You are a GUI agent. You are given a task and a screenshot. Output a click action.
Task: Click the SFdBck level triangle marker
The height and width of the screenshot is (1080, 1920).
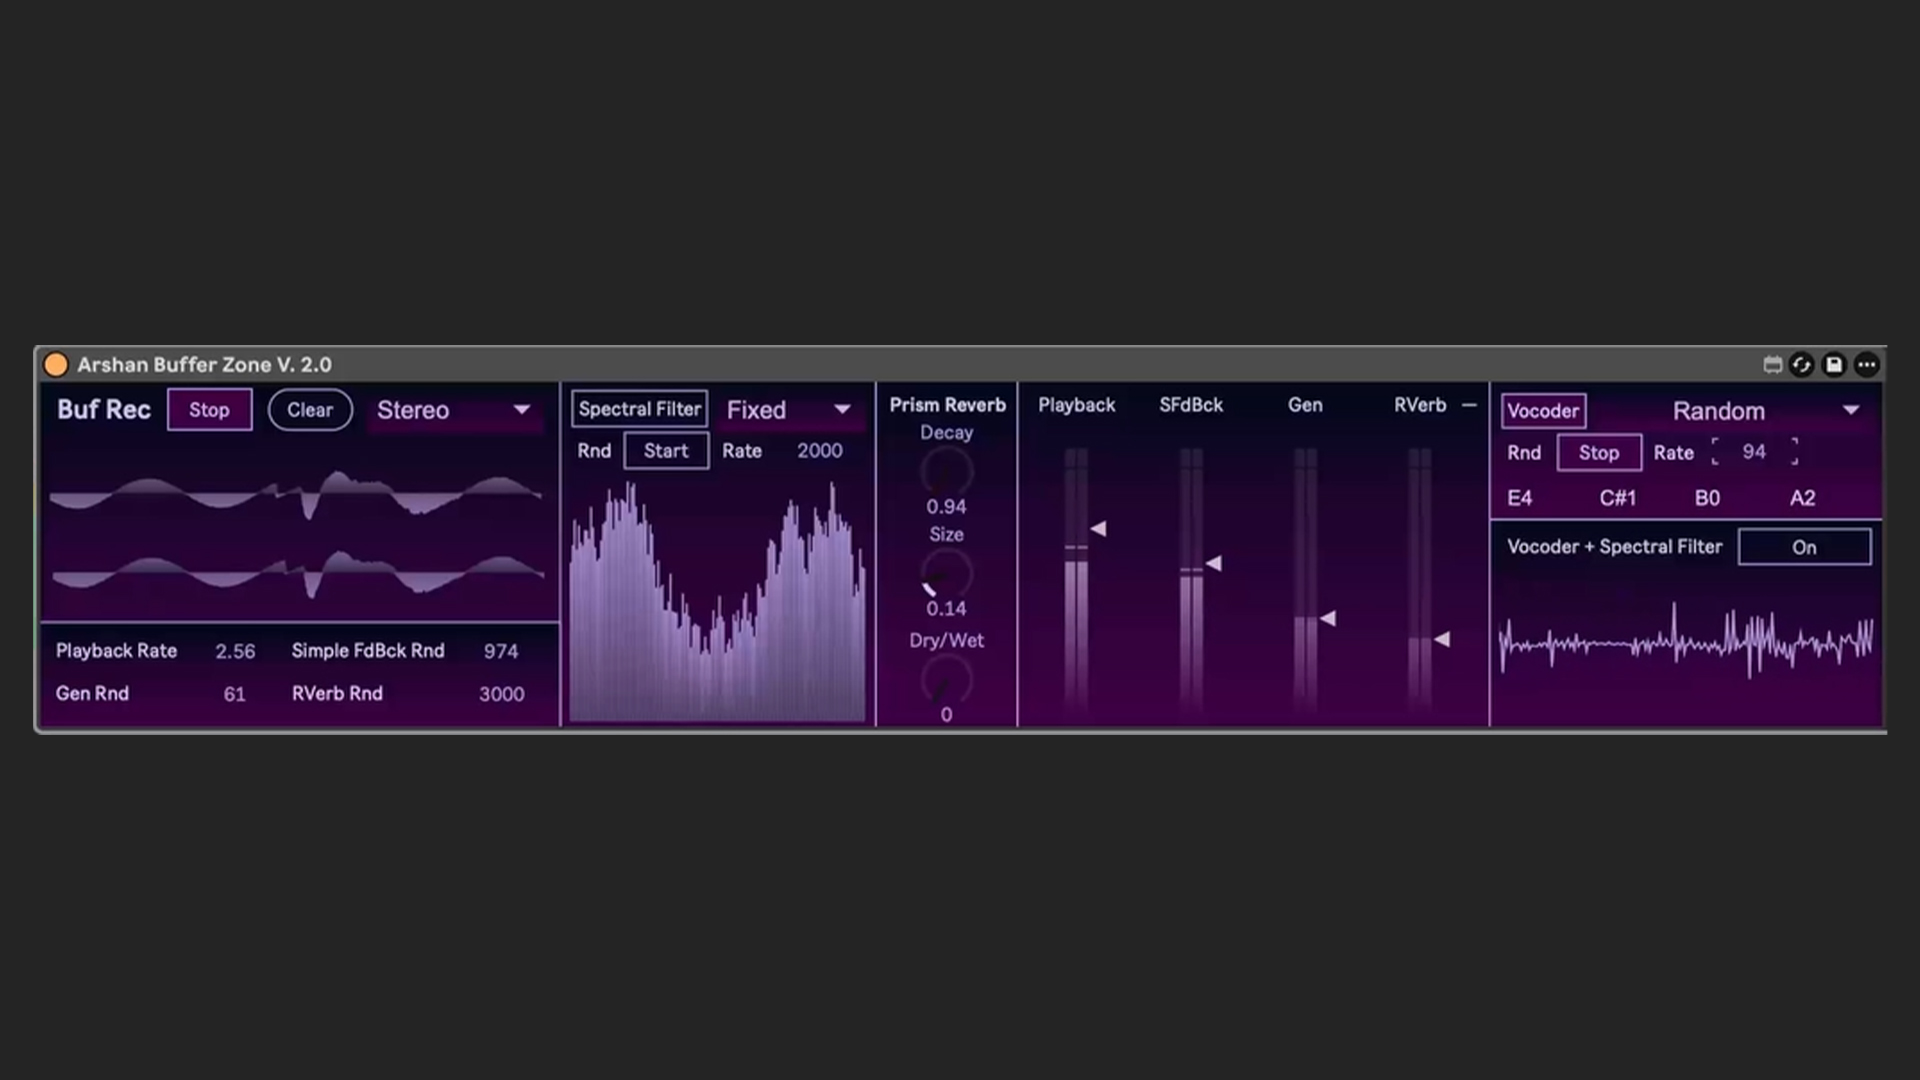point(1213,564)
